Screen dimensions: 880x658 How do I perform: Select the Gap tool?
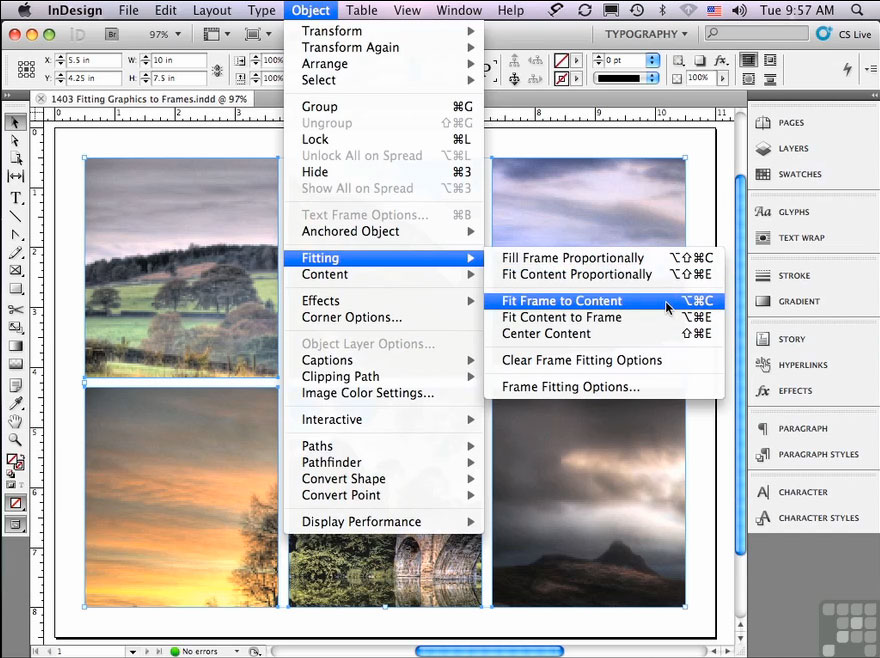point(15,176)
